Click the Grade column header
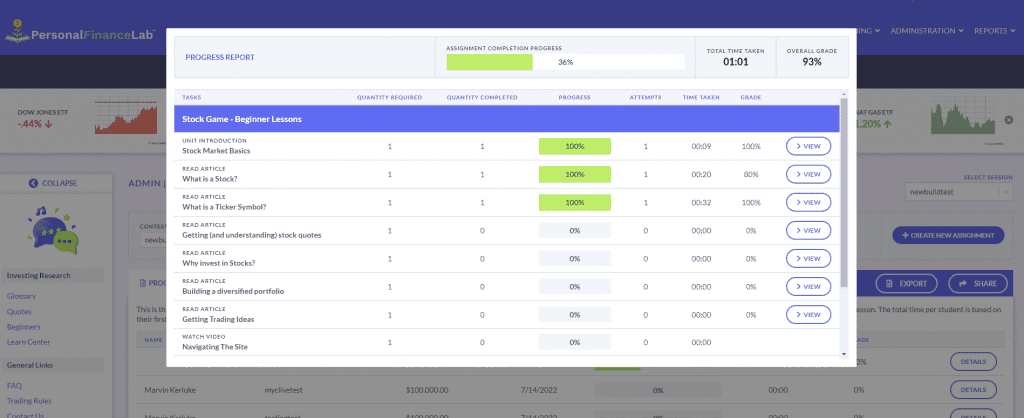Viewport: 1024px width, 418px height. pos(750,97)
